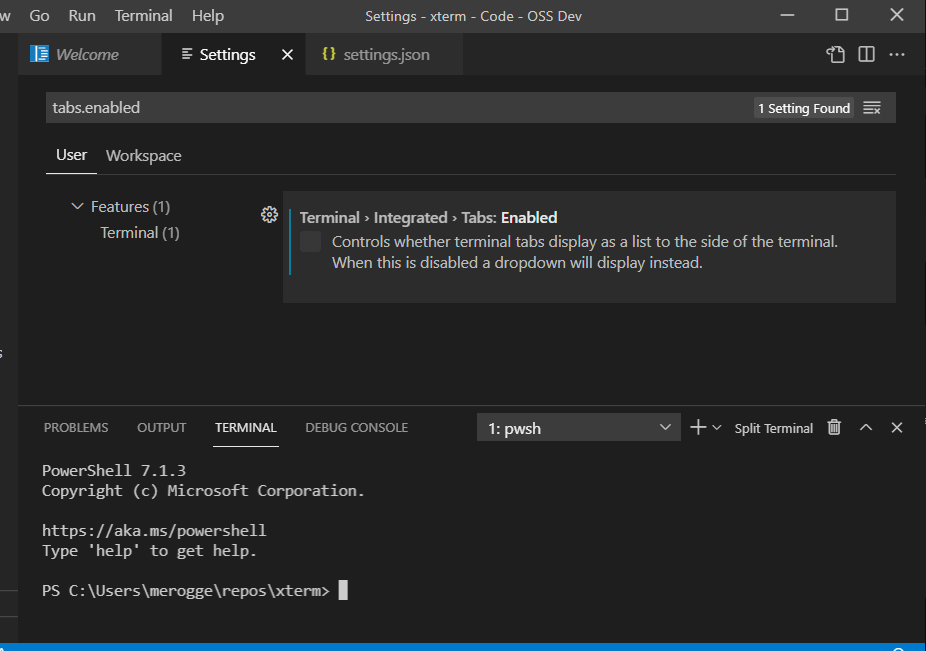Open the Terminal menu
The width and height of the screenshot is (926, 651).
143,15
